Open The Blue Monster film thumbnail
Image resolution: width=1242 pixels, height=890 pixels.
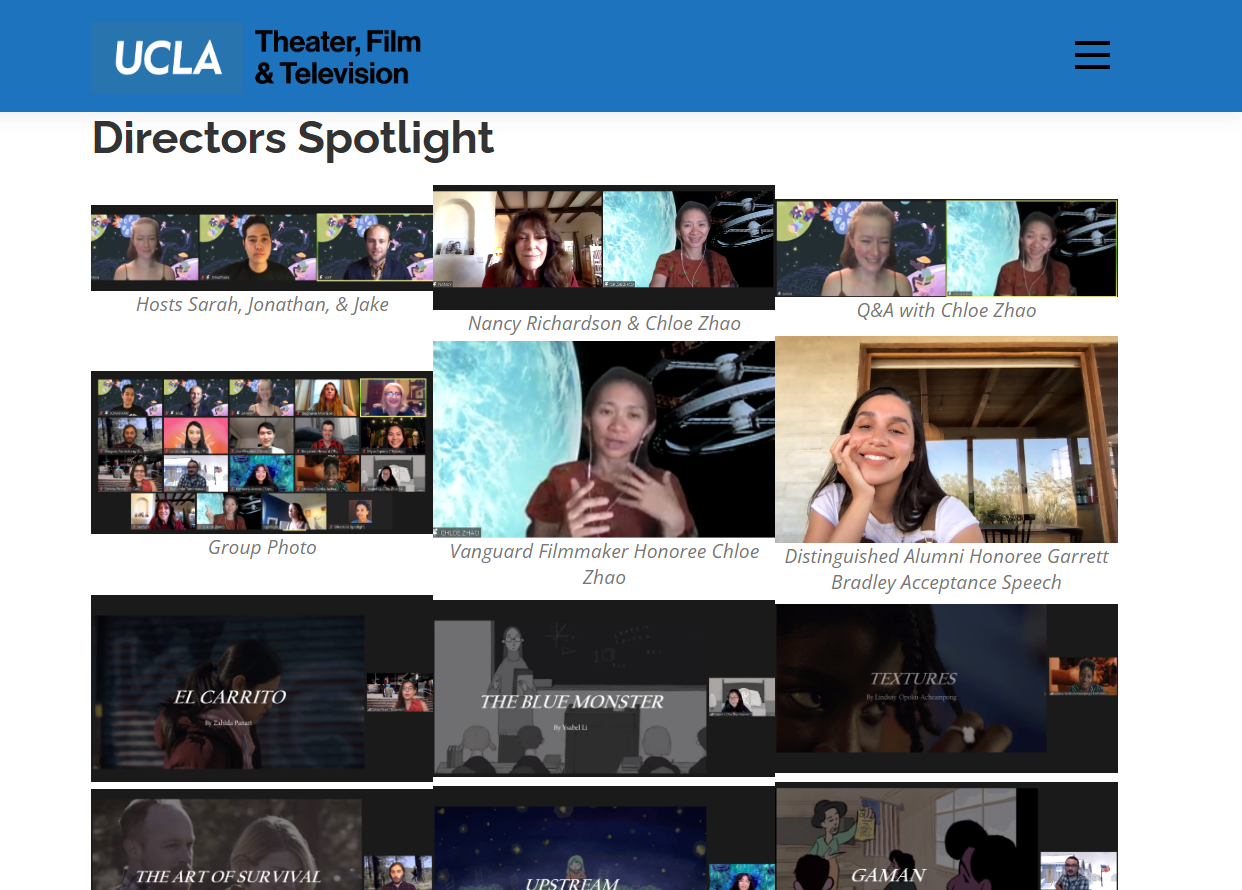pyautogui.click(x=604, y=688)
